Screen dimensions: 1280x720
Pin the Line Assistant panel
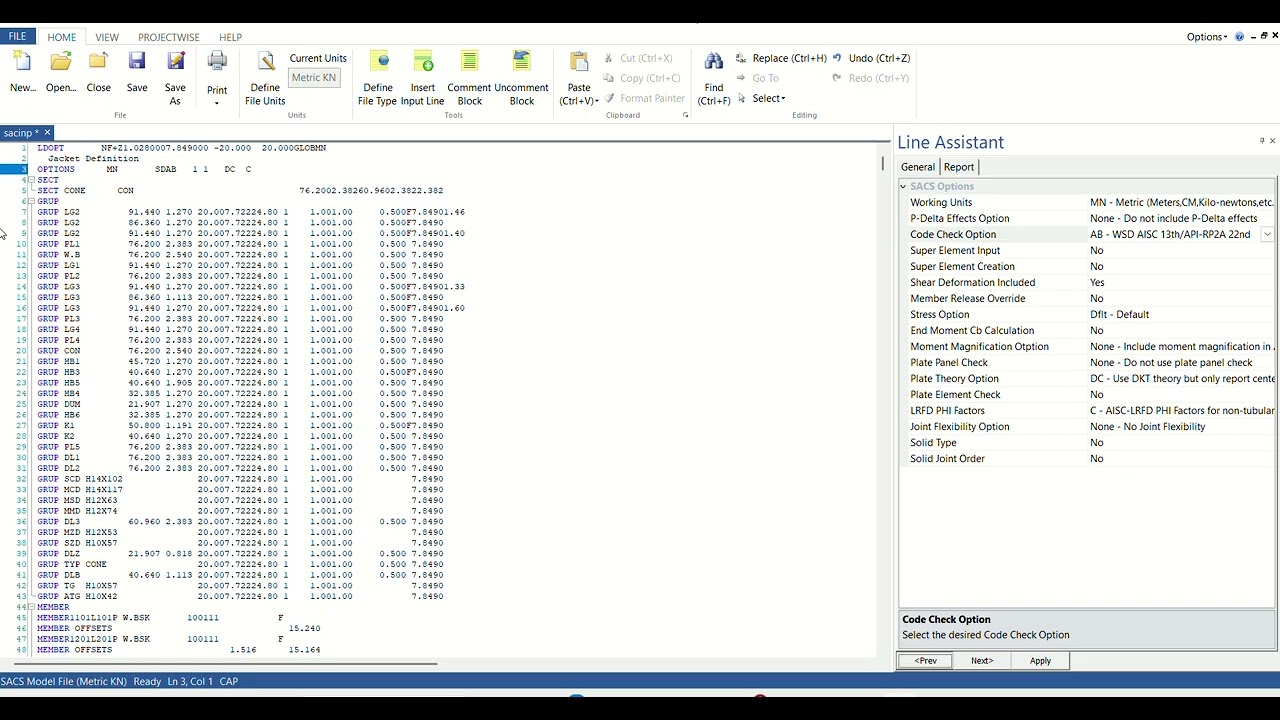point(1262,141)
